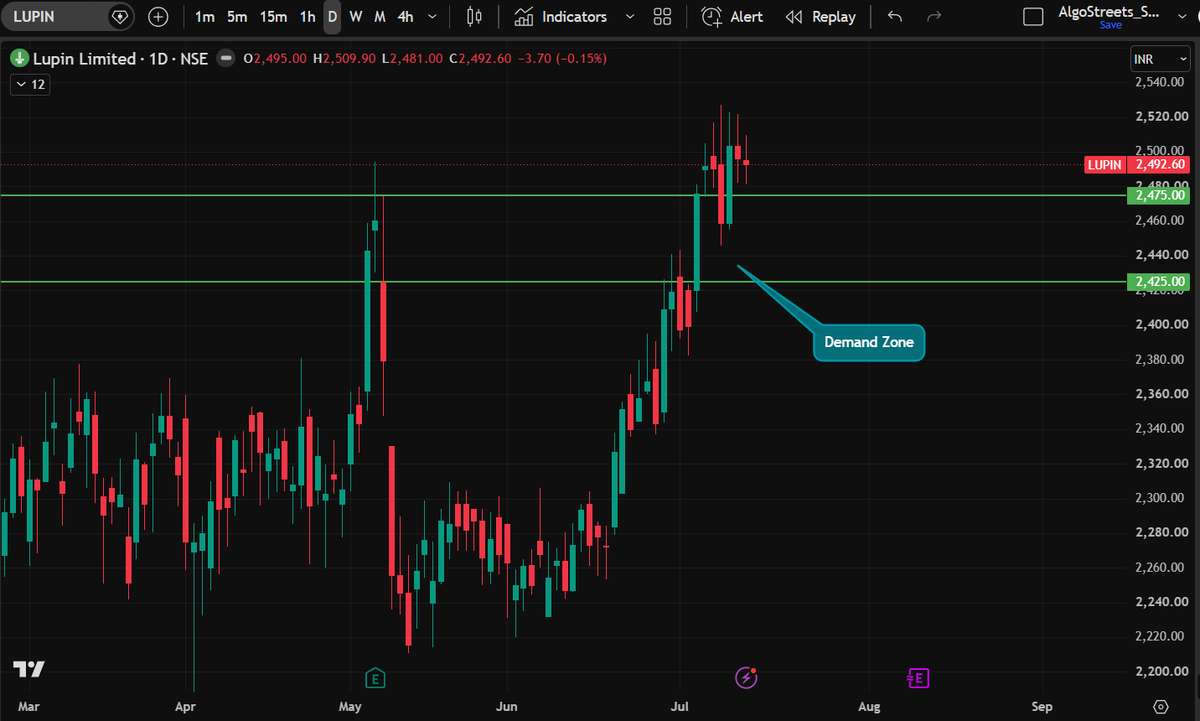Click the purple earnings E marker in August

click(x=918, y=679)
